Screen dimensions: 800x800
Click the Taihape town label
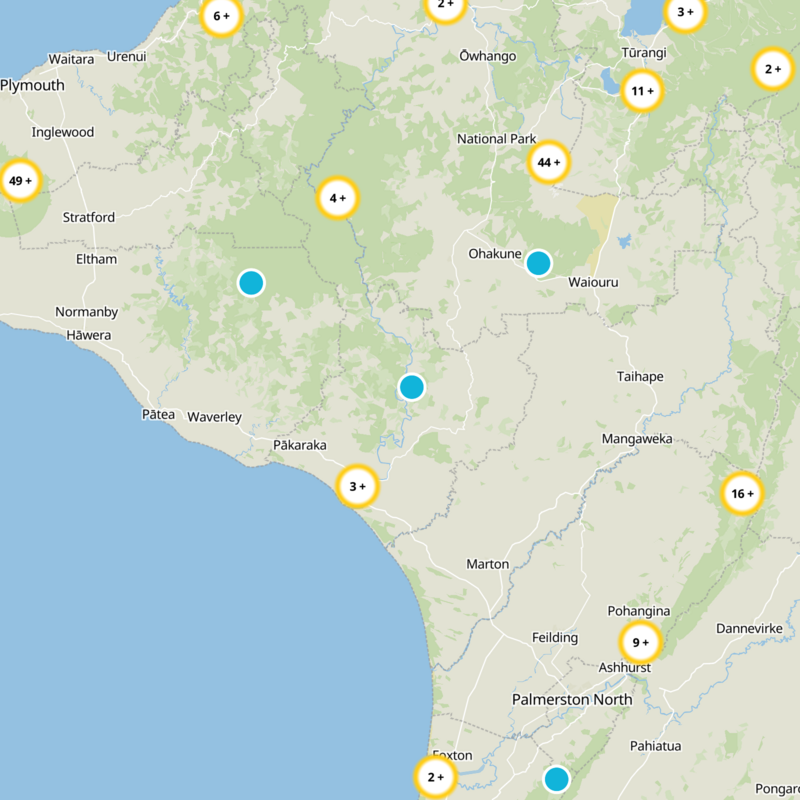(x=640, y=377)
